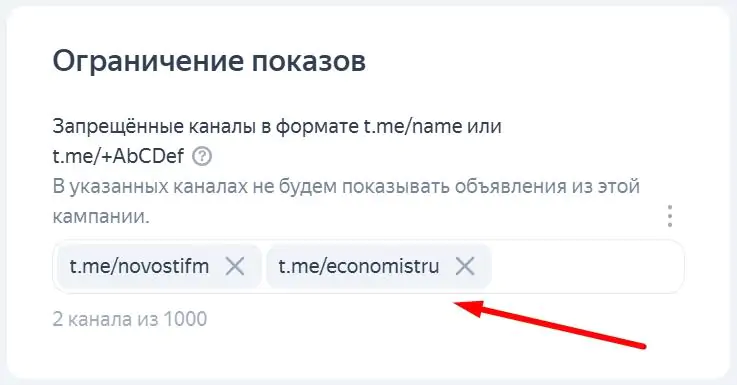Click the Ограничение показов heading
737x385 pixels.
[x=209, y=62]
